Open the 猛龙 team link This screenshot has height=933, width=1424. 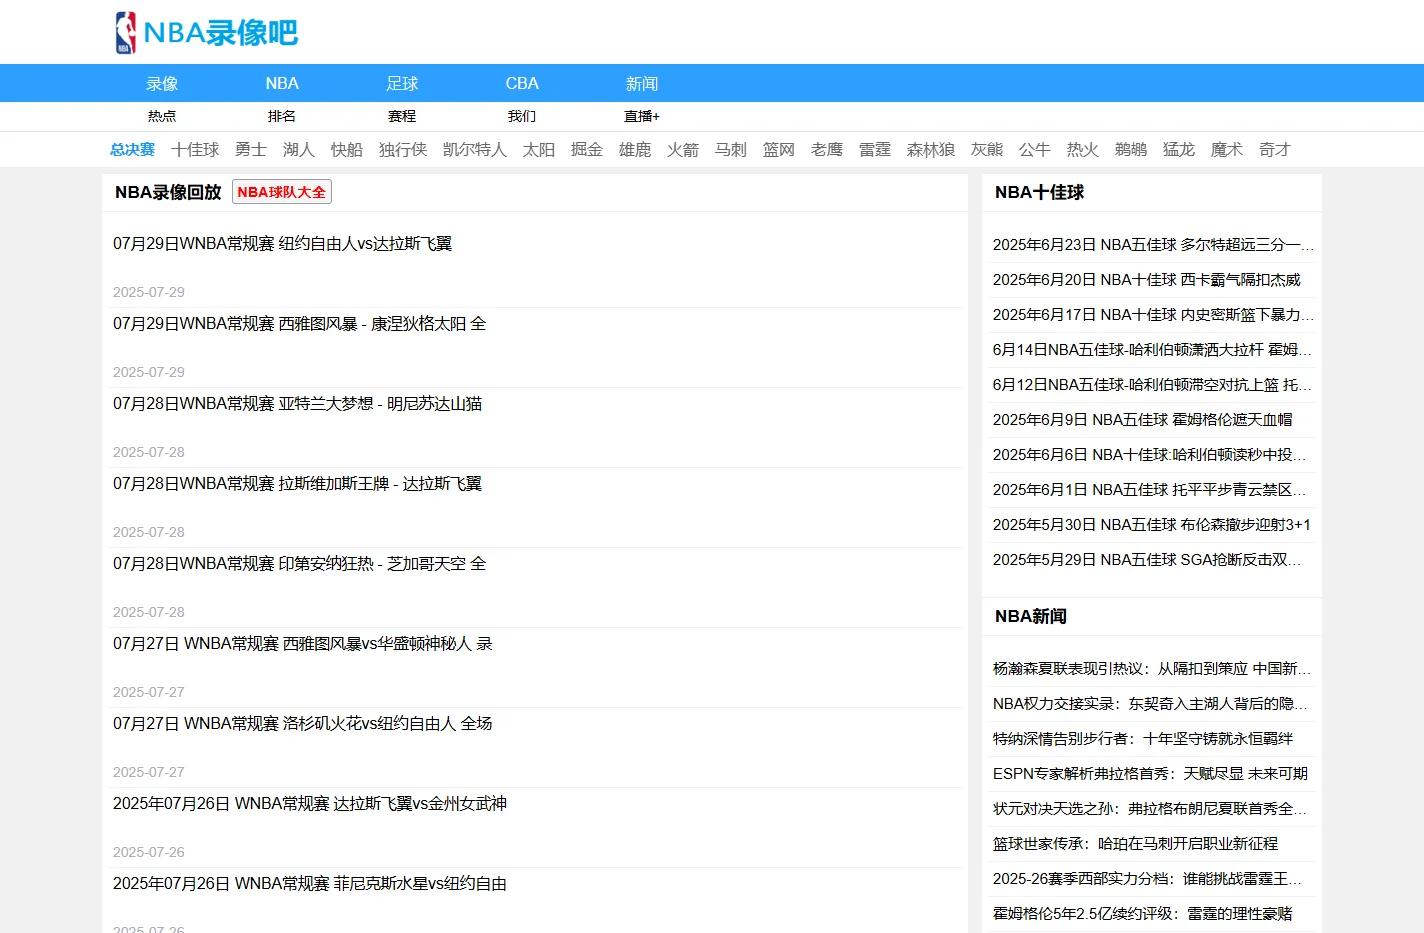(1179, 150)
